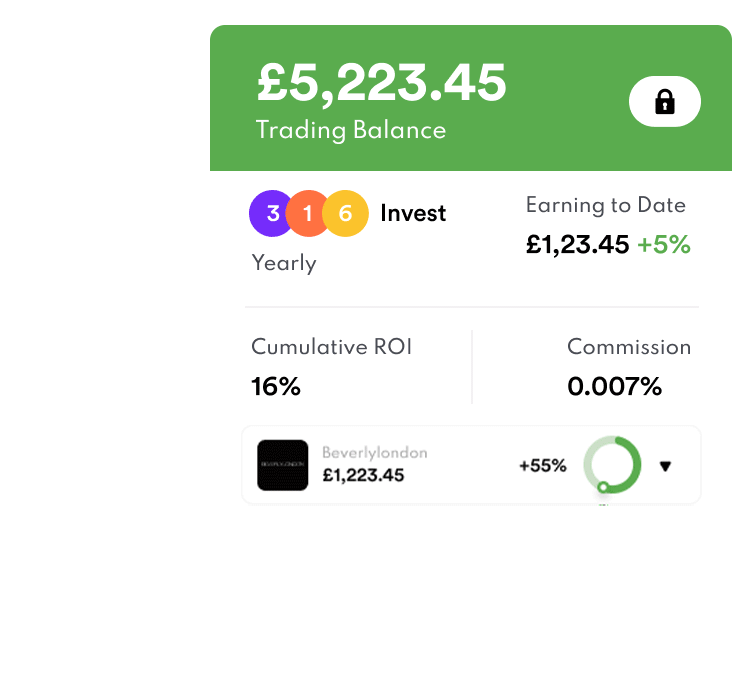Click the £5,223.45 trading balance amount
This screenshot has height=678, width=754.
click(x=382, y=83)
